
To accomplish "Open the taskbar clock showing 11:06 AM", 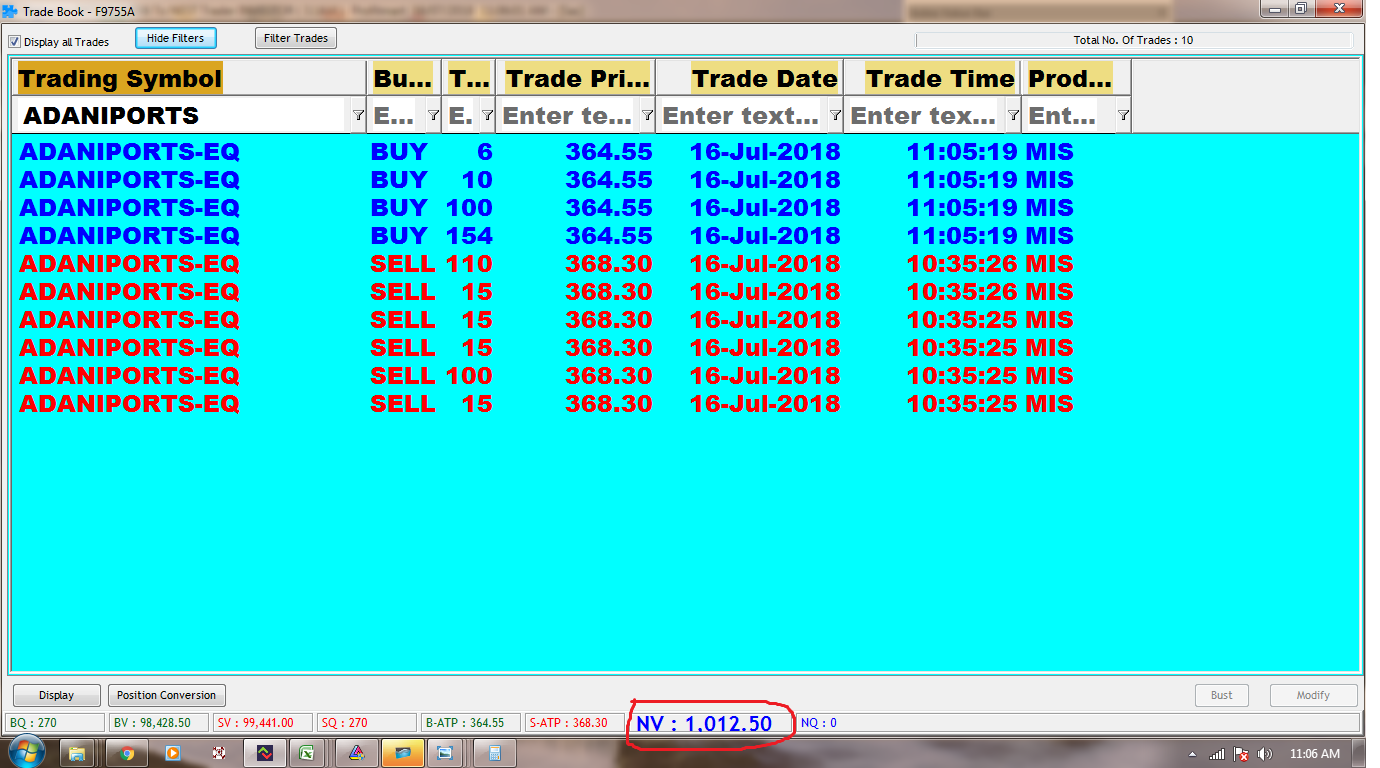I will pos(1315,754).
